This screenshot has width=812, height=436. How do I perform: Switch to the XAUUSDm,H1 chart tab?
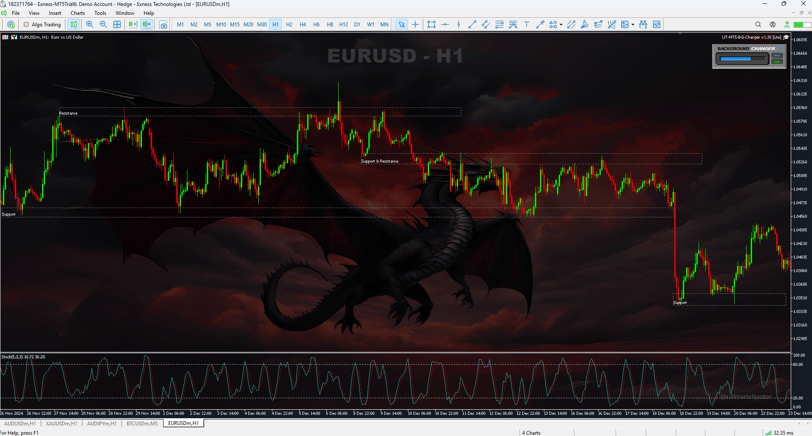coord(61,424)
